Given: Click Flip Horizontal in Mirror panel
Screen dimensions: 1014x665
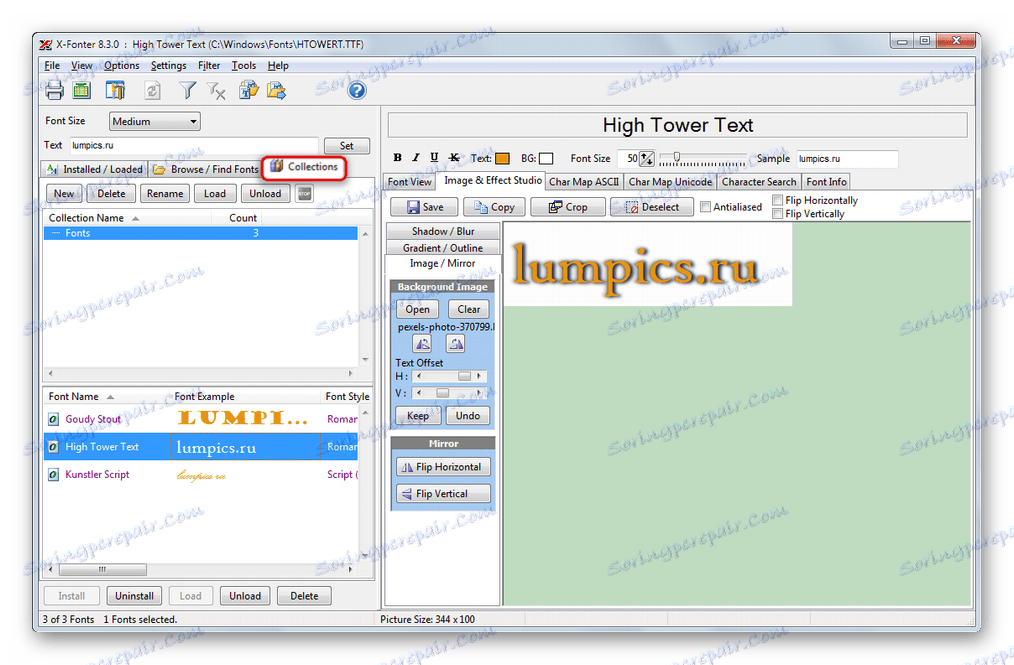Looking at the screenshot, I should [x=443, y=467].
